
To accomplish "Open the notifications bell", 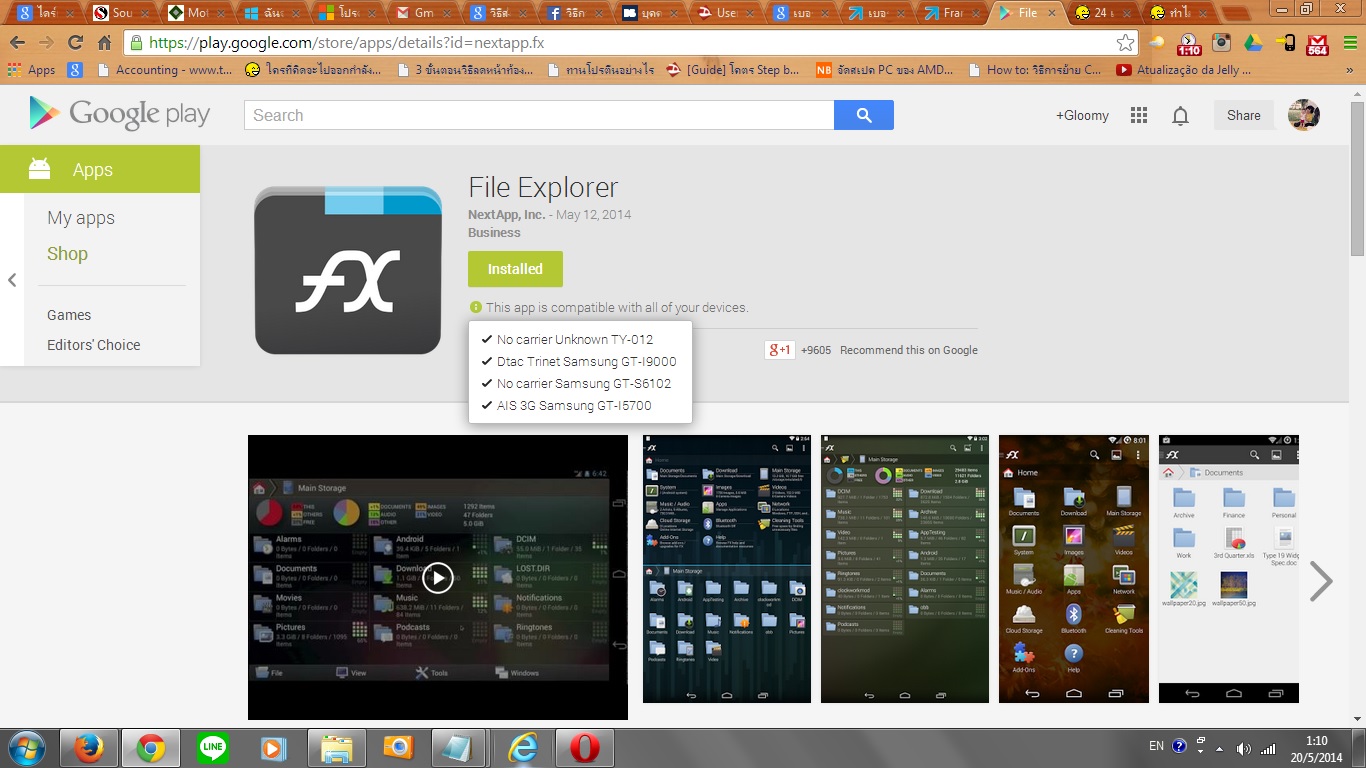I will [x=1181, y=116].
